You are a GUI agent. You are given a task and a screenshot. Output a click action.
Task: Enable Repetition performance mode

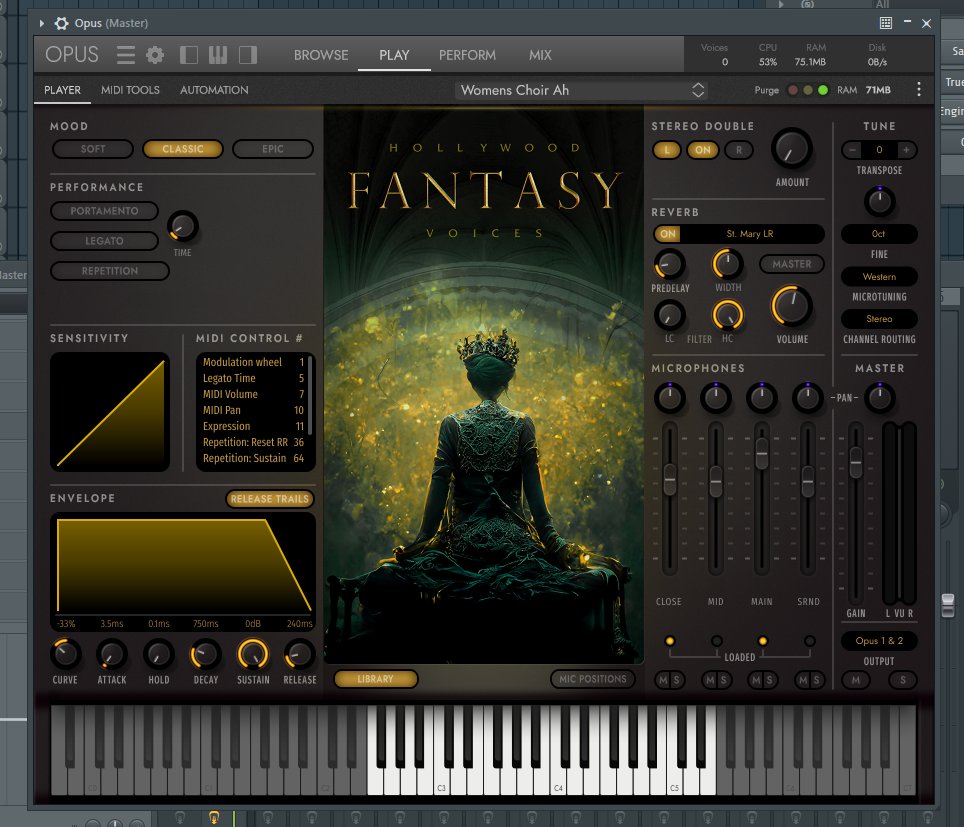tap(110, 271)
